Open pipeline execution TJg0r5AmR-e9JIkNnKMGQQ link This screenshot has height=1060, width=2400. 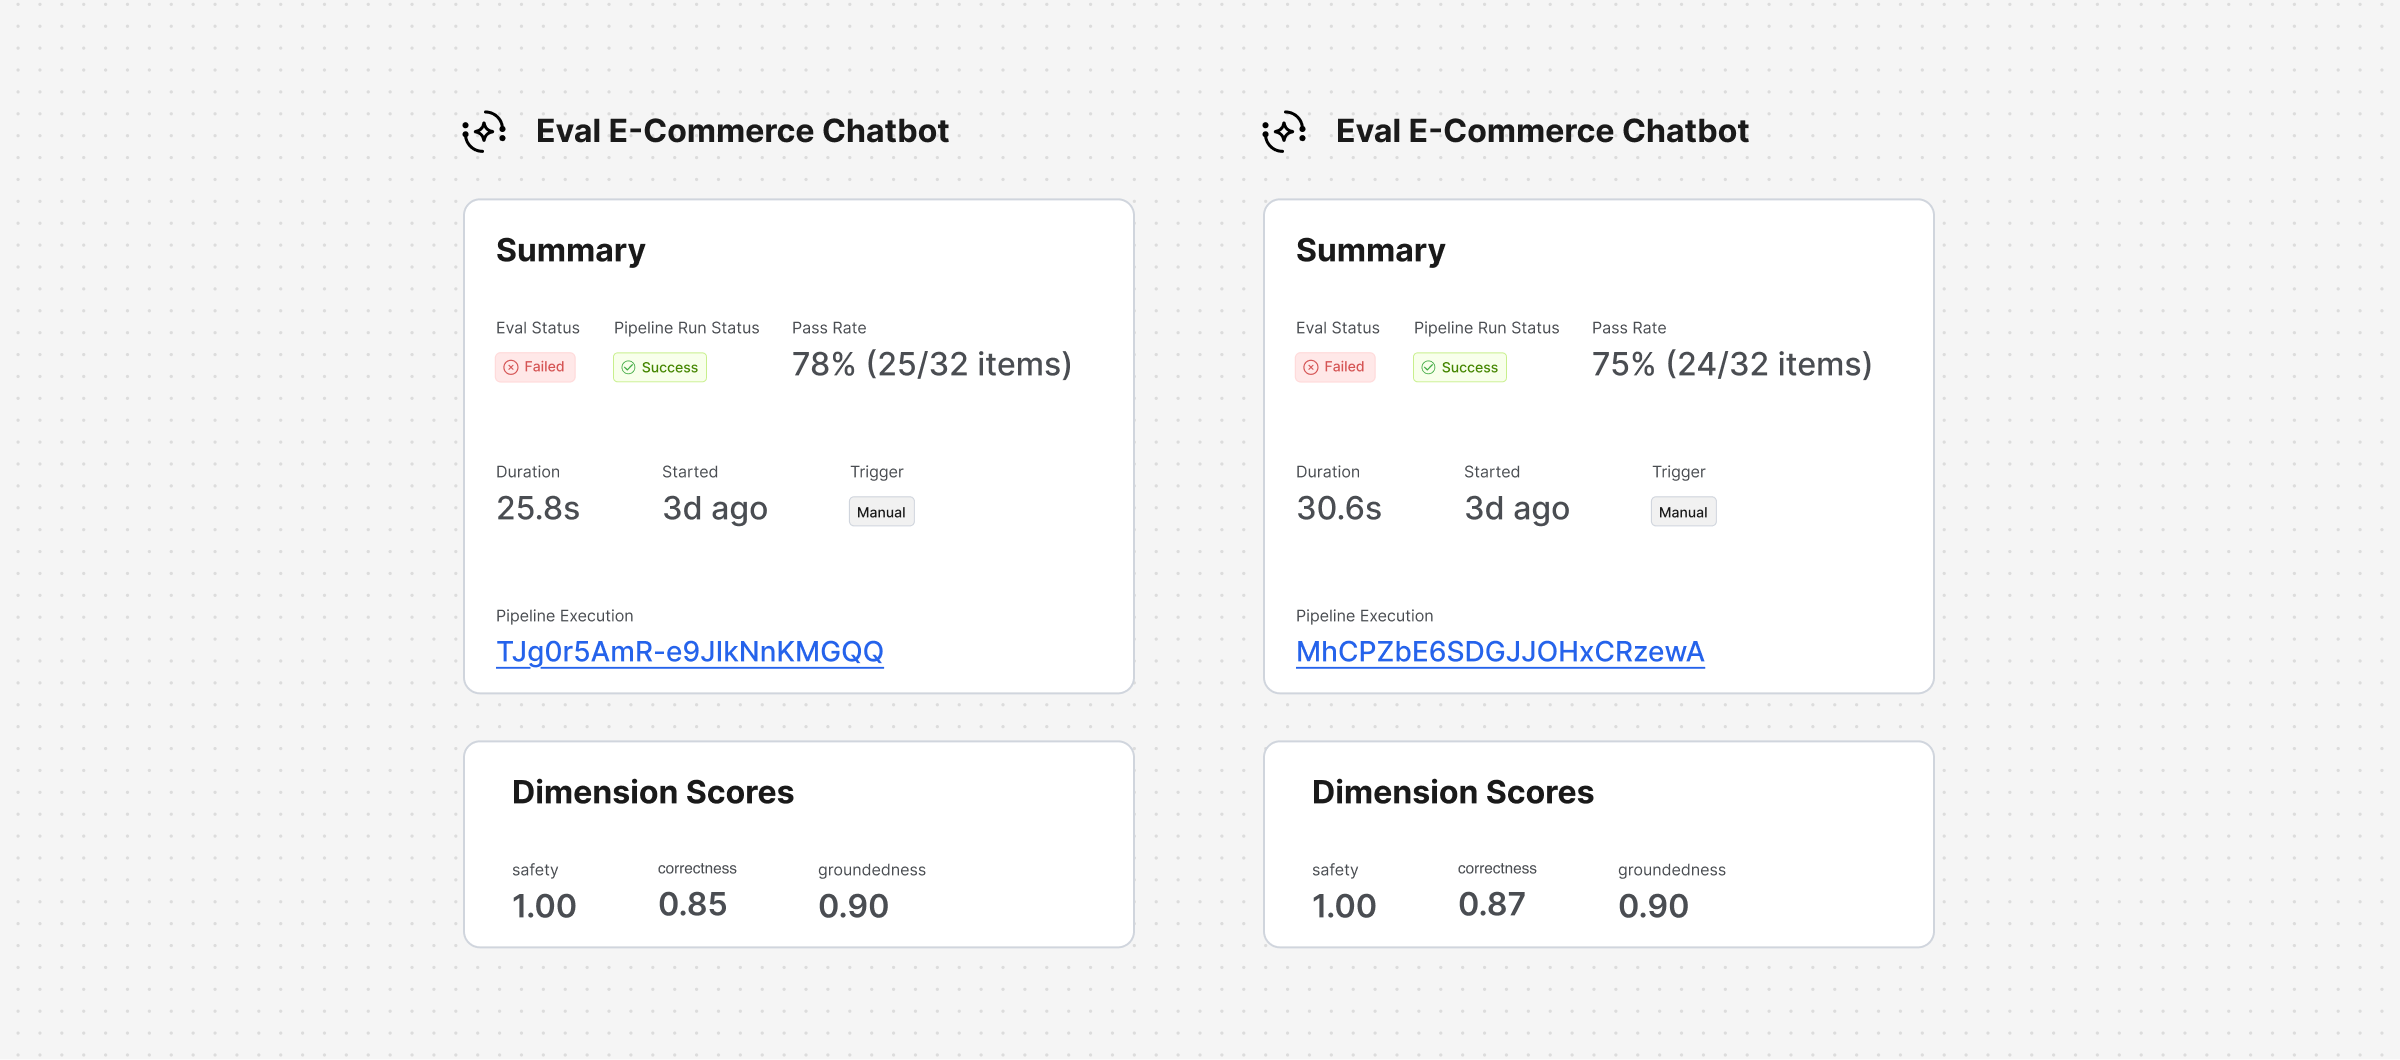point(690,651)
